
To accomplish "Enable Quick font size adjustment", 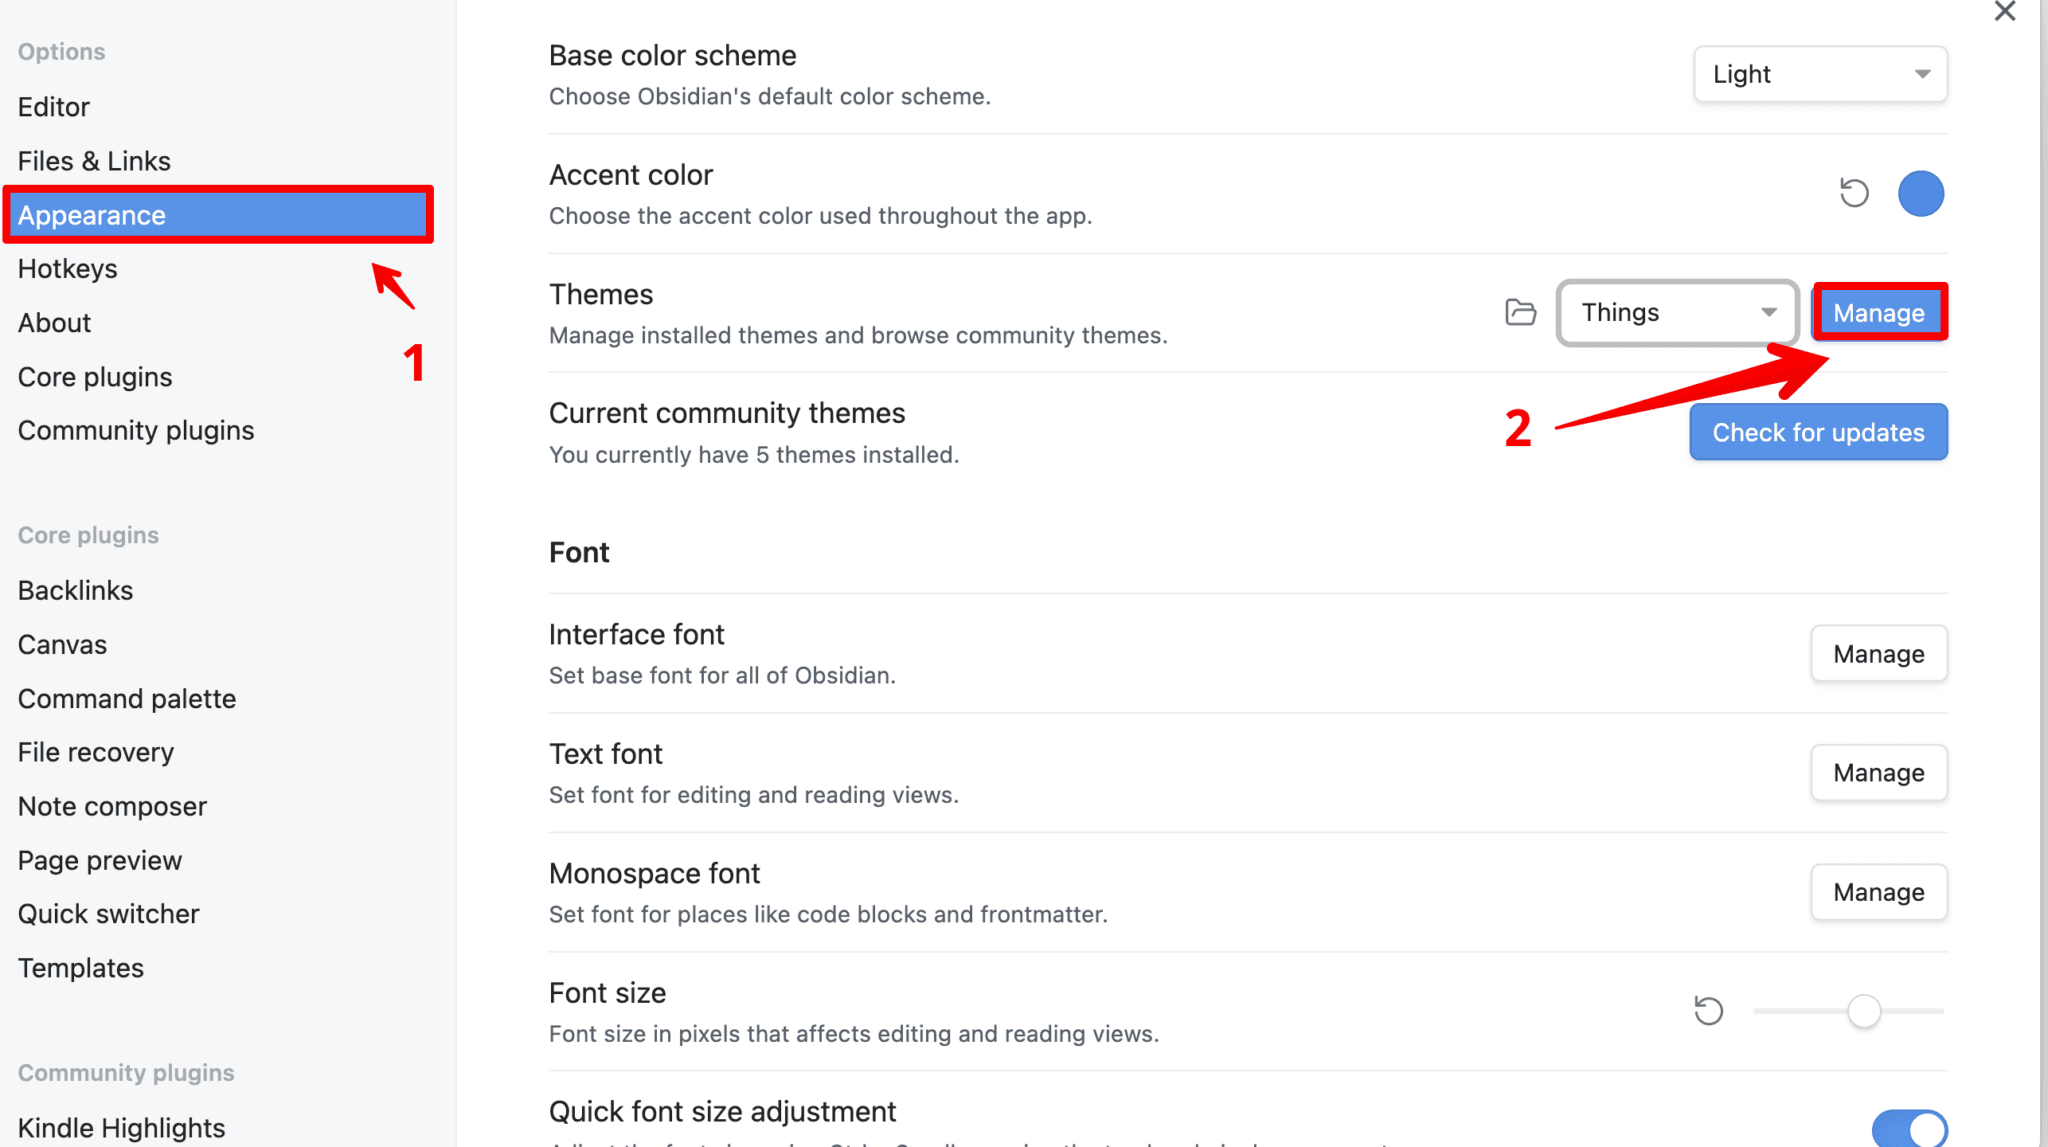I will pyautogui.click(x=1908, y=1128).
